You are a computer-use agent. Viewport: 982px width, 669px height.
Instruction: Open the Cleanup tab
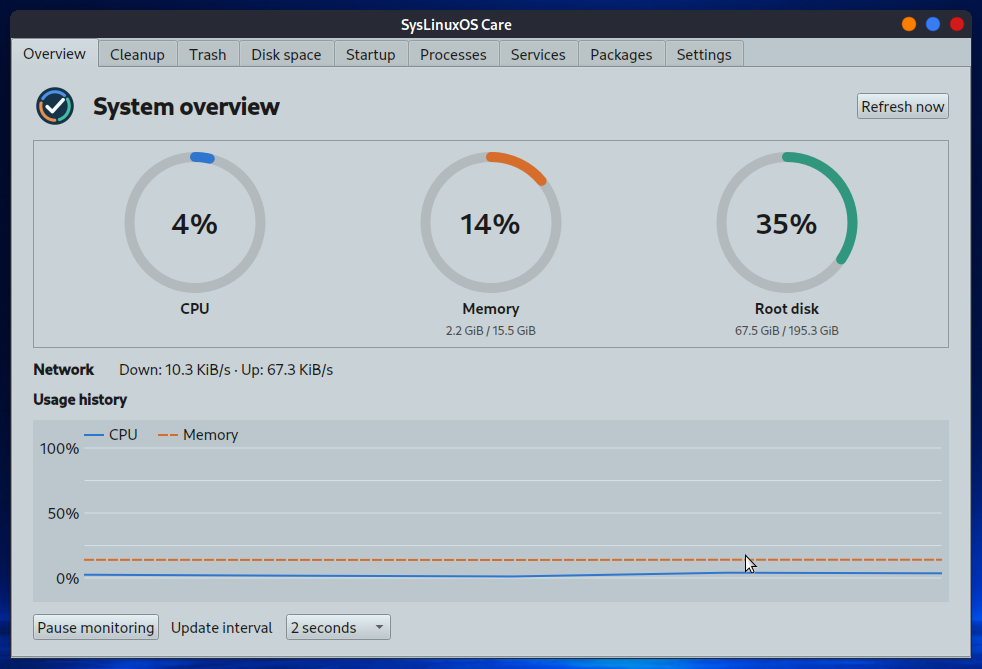click(x=137, y=55)
